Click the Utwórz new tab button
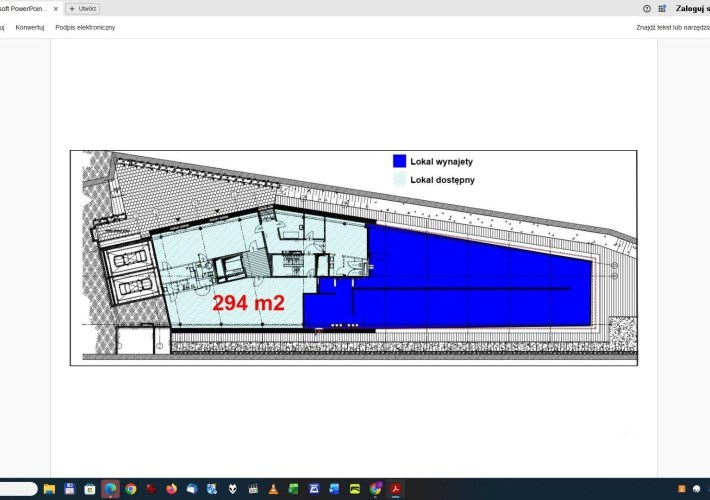 click(82, 8)
